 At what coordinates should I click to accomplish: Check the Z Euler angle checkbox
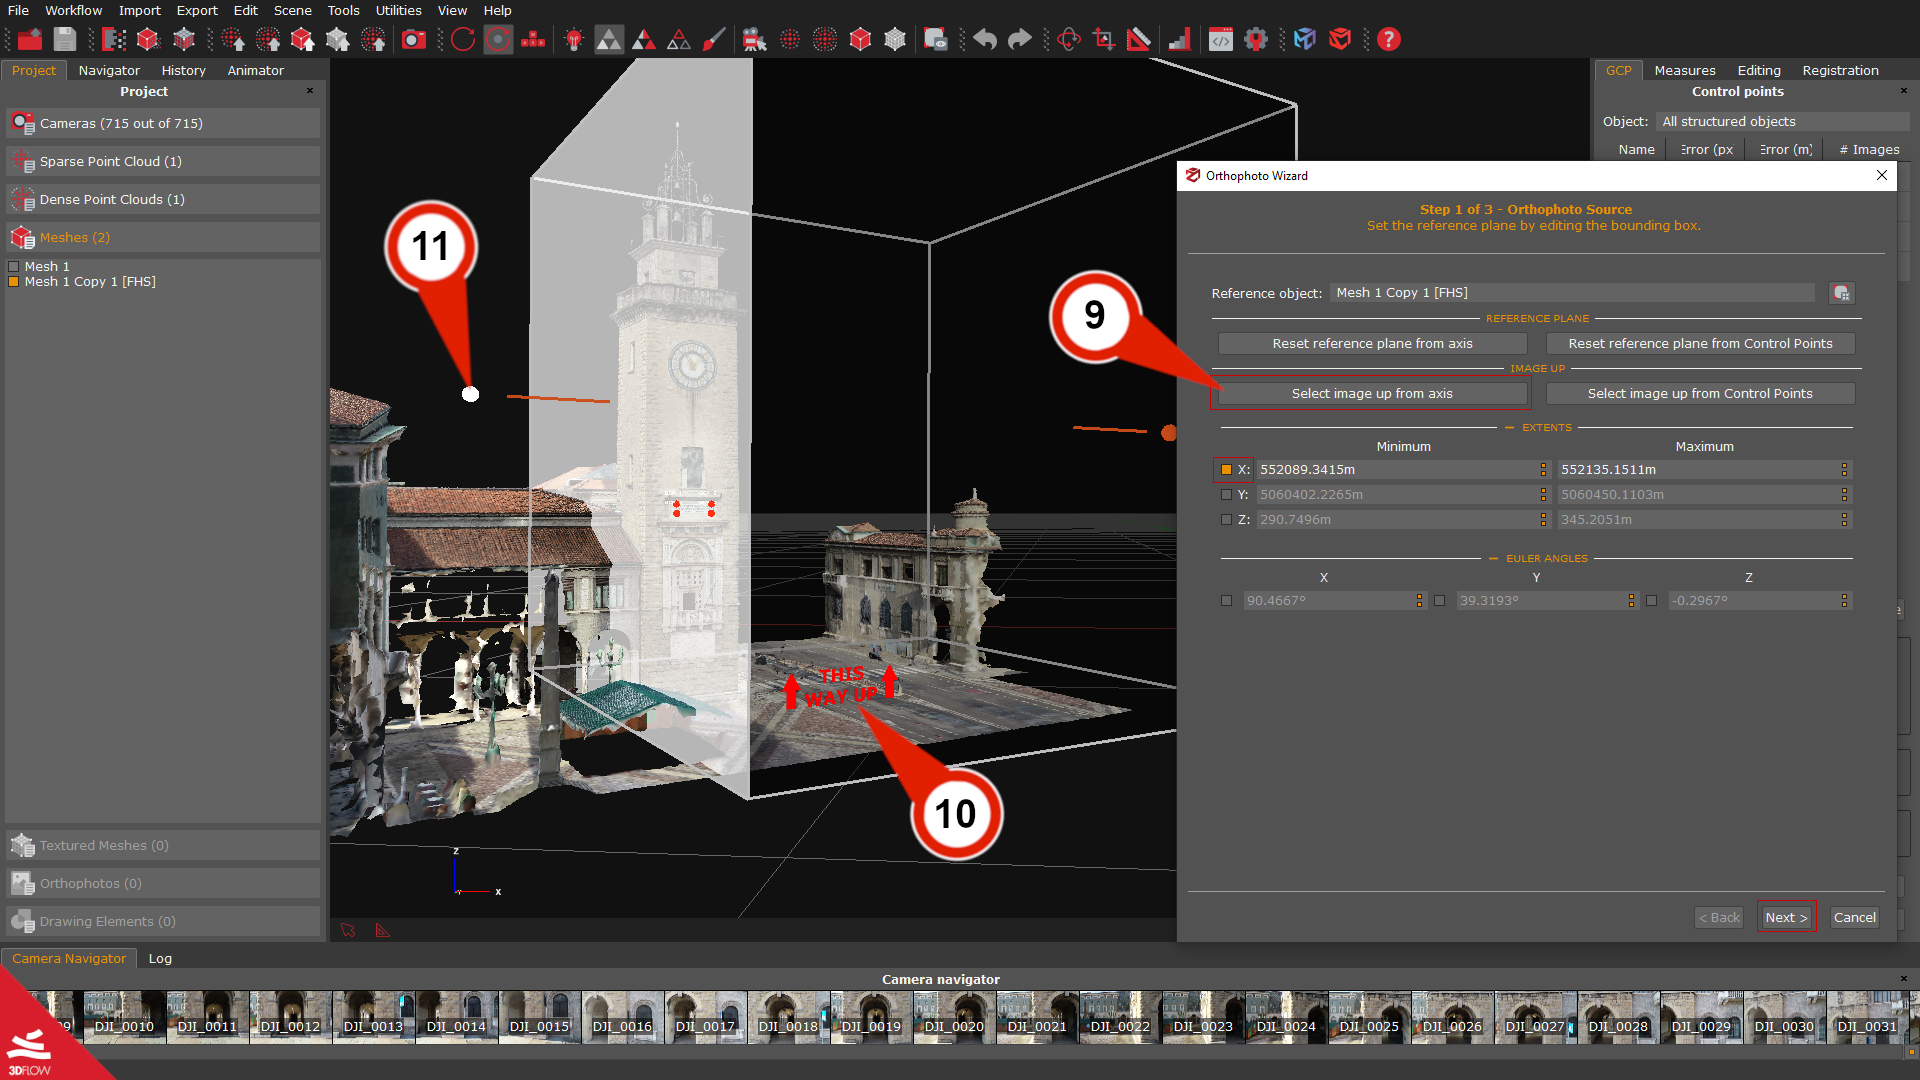(x=1651, y=600)
